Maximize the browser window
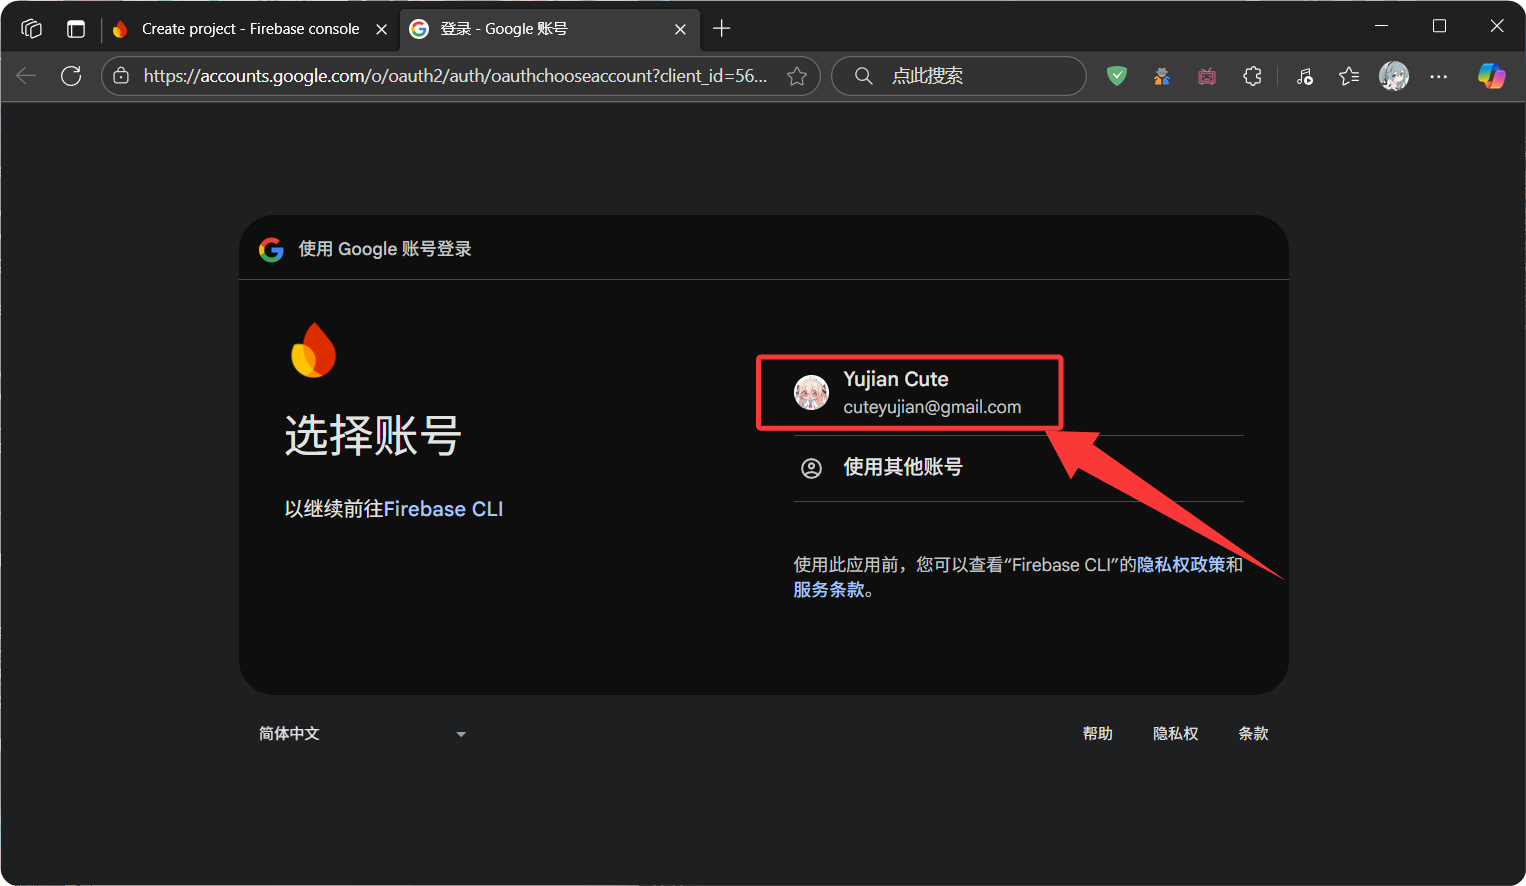 click(1440, 27)
